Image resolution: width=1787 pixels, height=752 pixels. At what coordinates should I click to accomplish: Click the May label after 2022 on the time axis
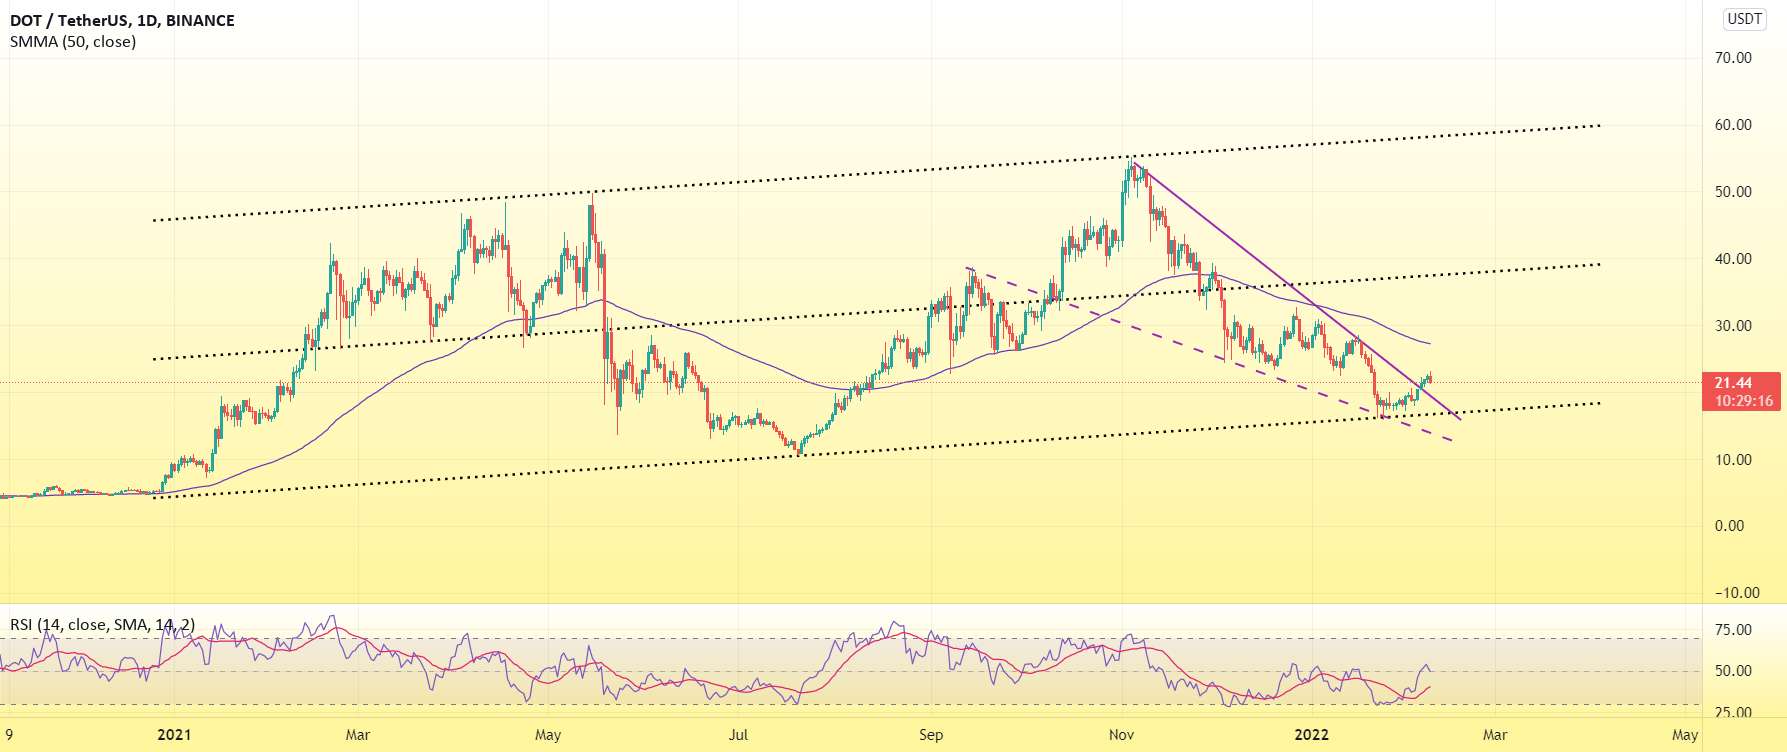(x=1685, y=735)
